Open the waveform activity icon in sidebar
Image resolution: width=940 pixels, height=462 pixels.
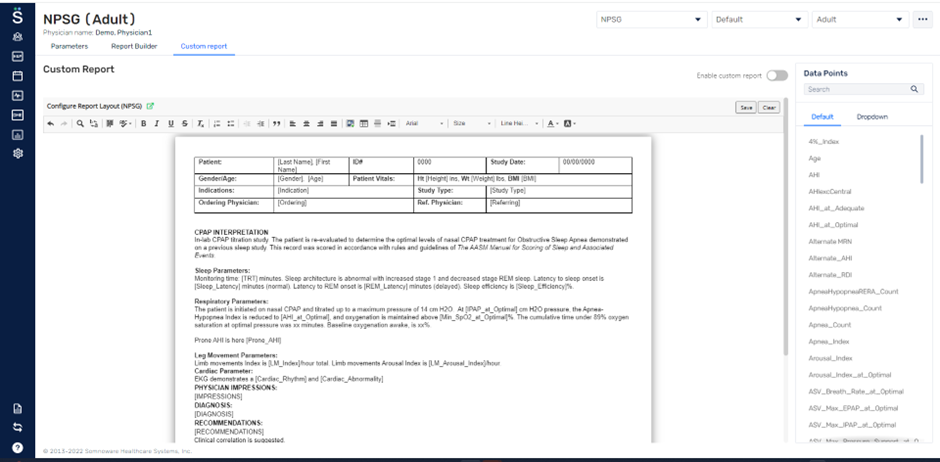[17, 95]
